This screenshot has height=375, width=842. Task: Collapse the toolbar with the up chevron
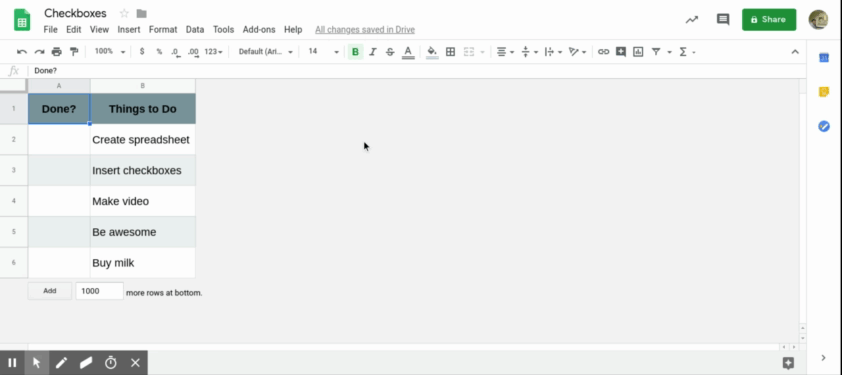point(795,52)
